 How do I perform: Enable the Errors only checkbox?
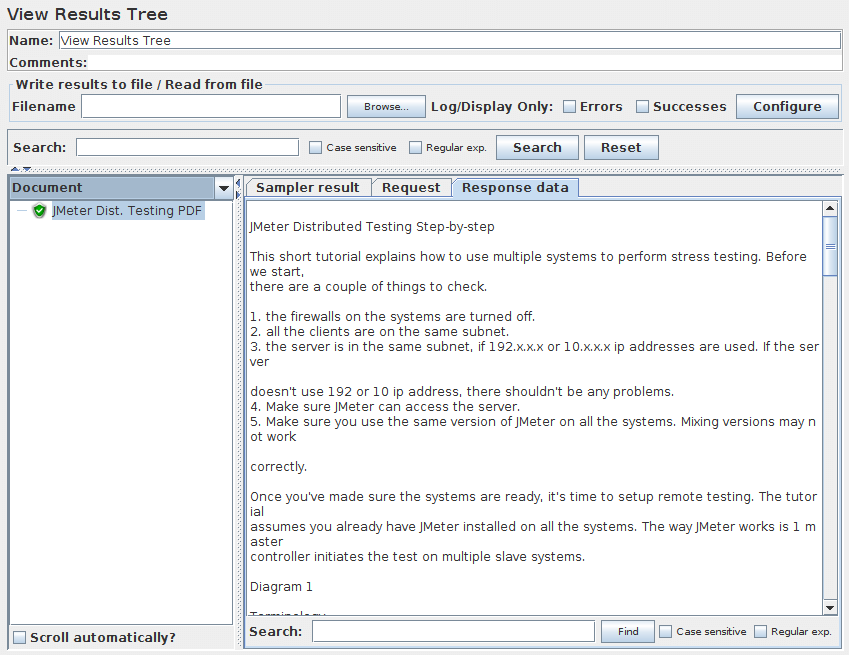(569, 107)
